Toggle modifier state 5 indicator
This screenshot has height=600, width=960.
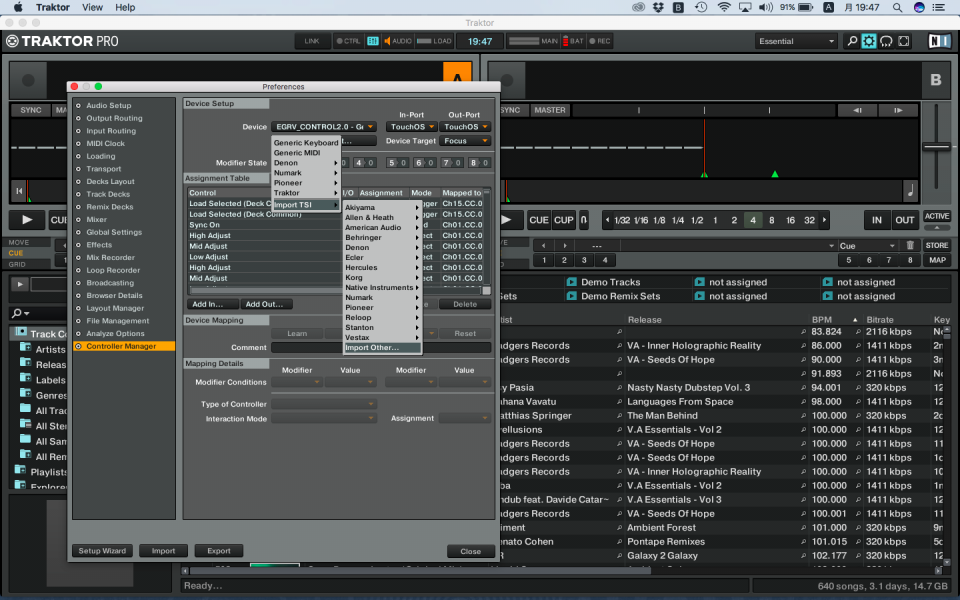point(397,162)
